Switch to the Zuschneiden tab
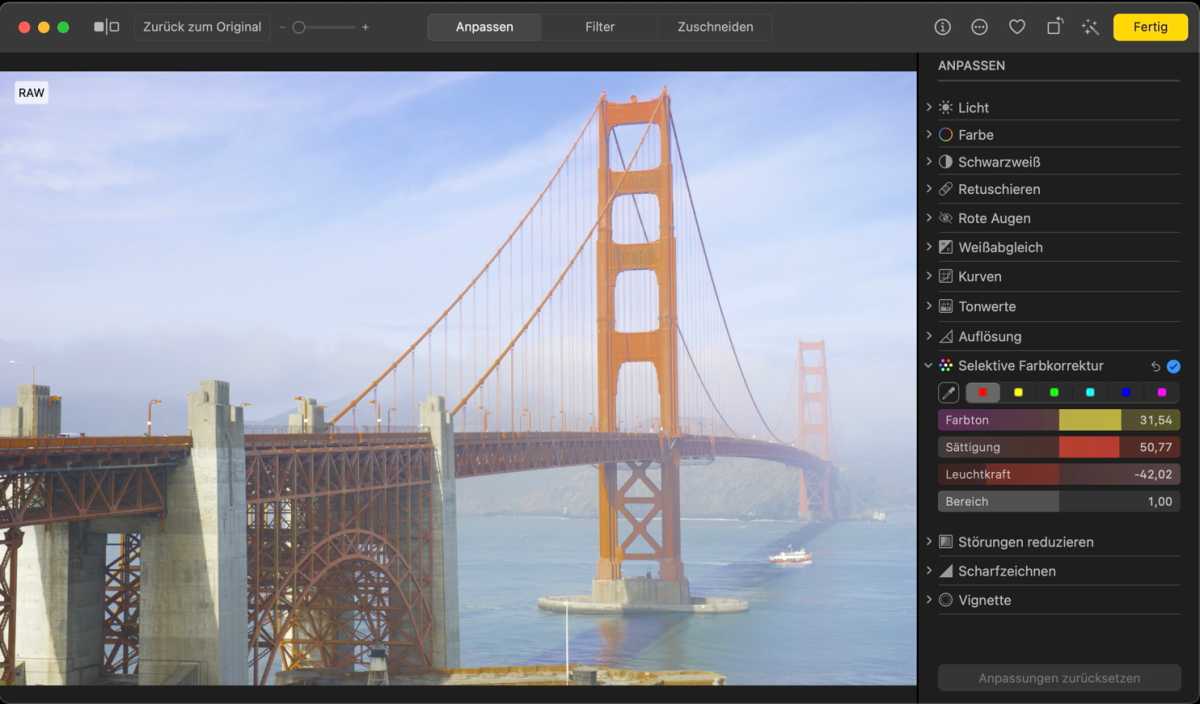The height and width of the screenshot is (704, 1200). (x=715, y=27)
